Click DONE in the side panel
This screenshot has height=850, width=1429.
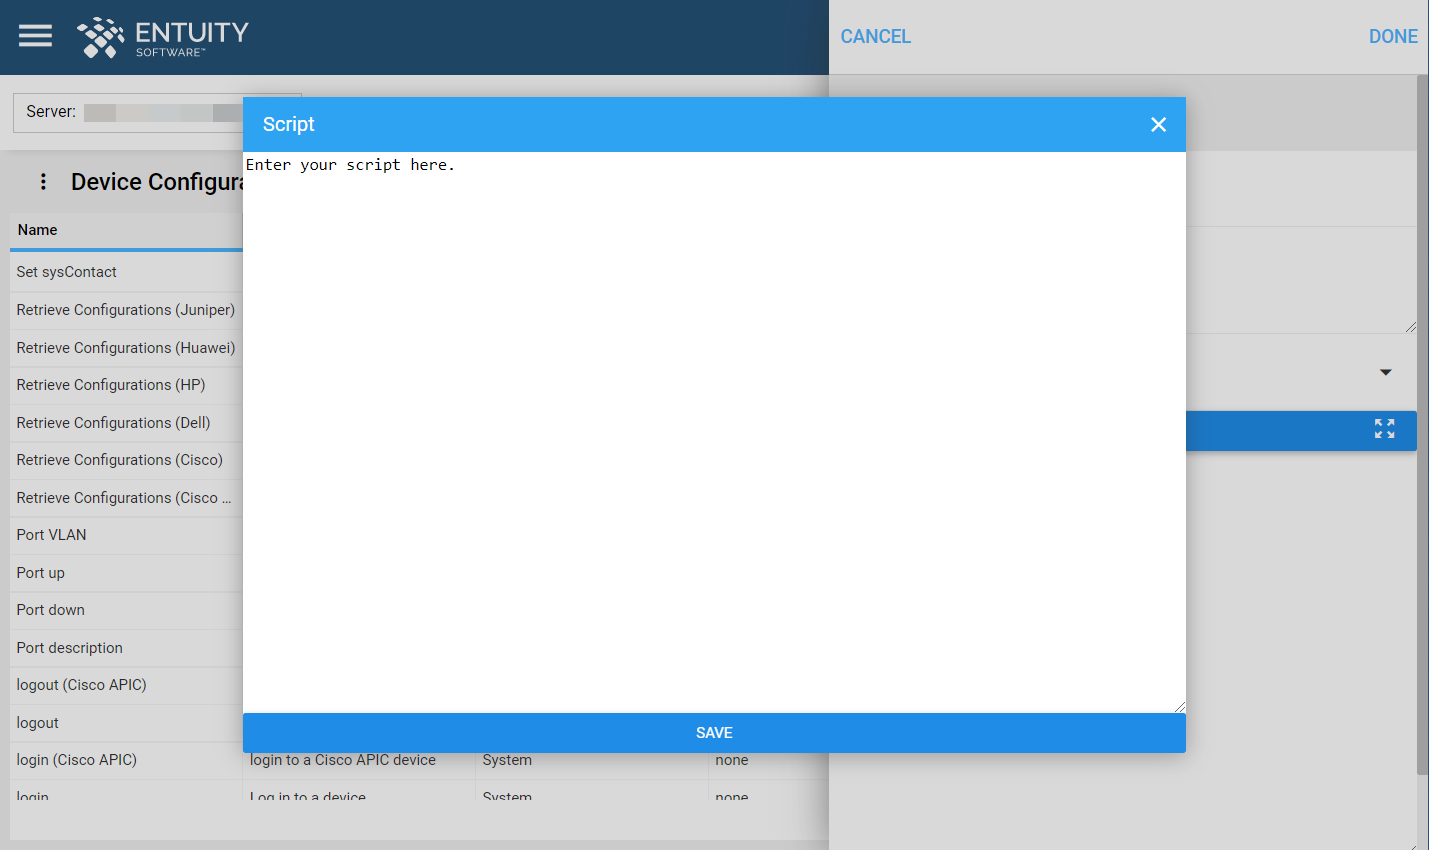(x=1393, y=36)
